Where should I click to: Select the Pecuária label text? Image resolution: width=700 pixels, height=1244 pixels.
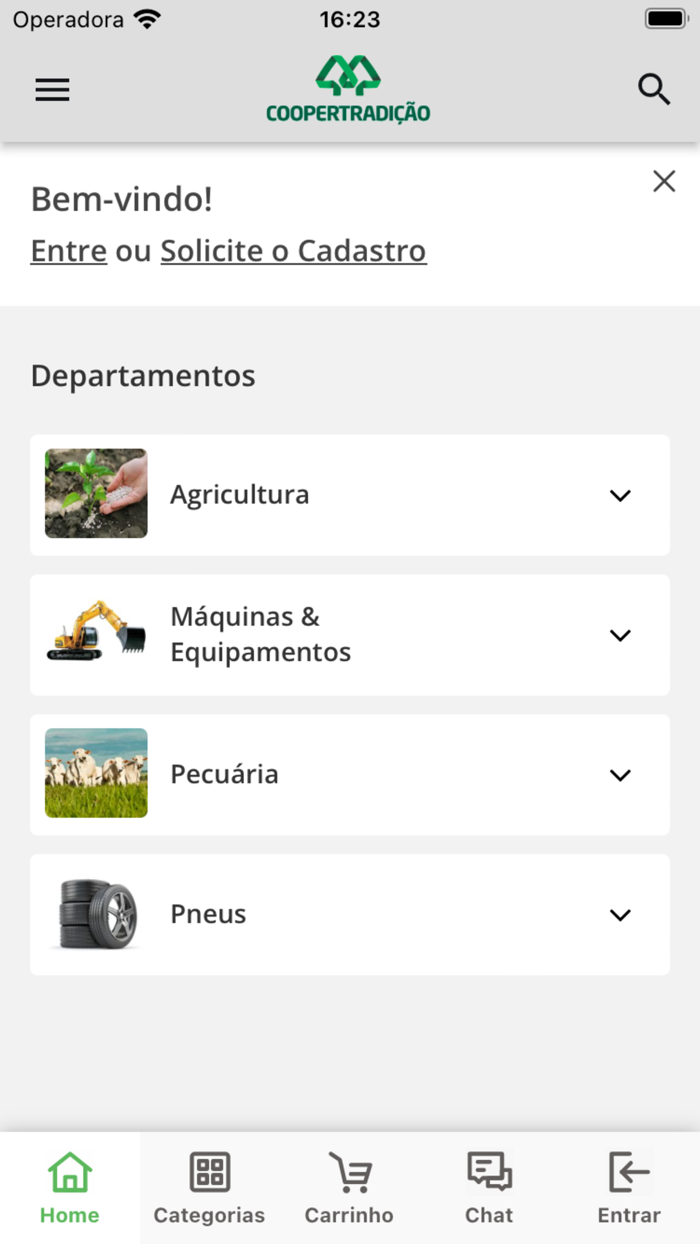click(224, 774)
